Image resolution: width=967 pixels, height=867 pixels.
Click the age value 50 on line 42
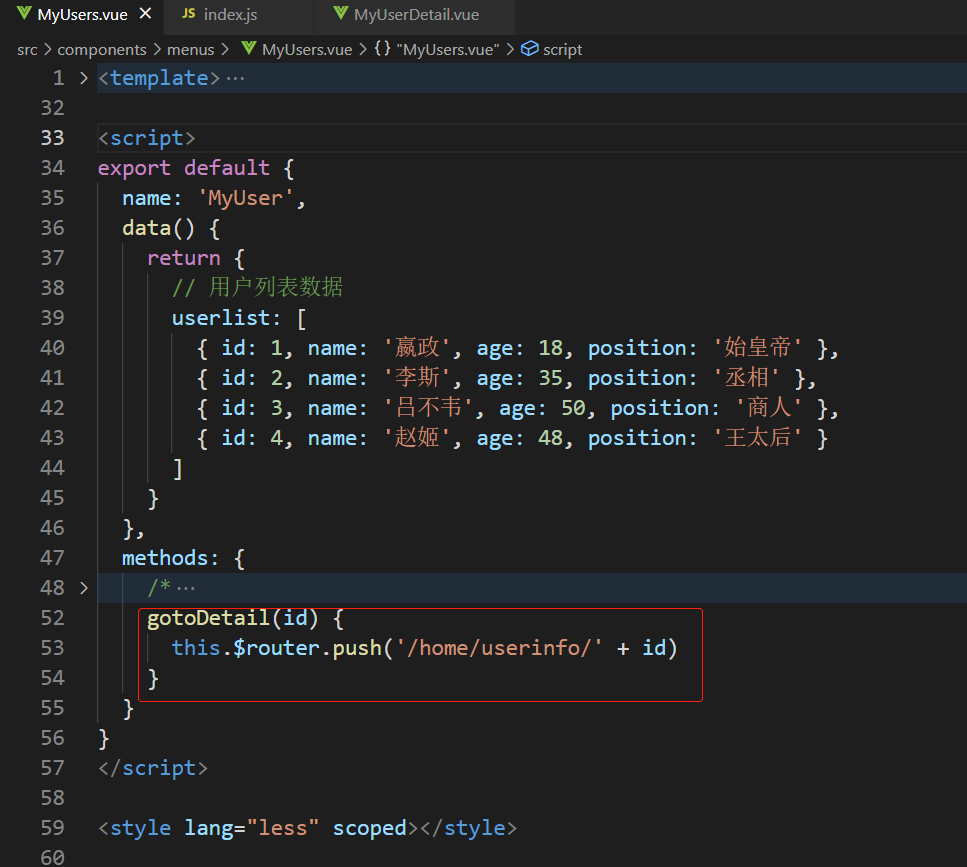[x=573, y=408]
